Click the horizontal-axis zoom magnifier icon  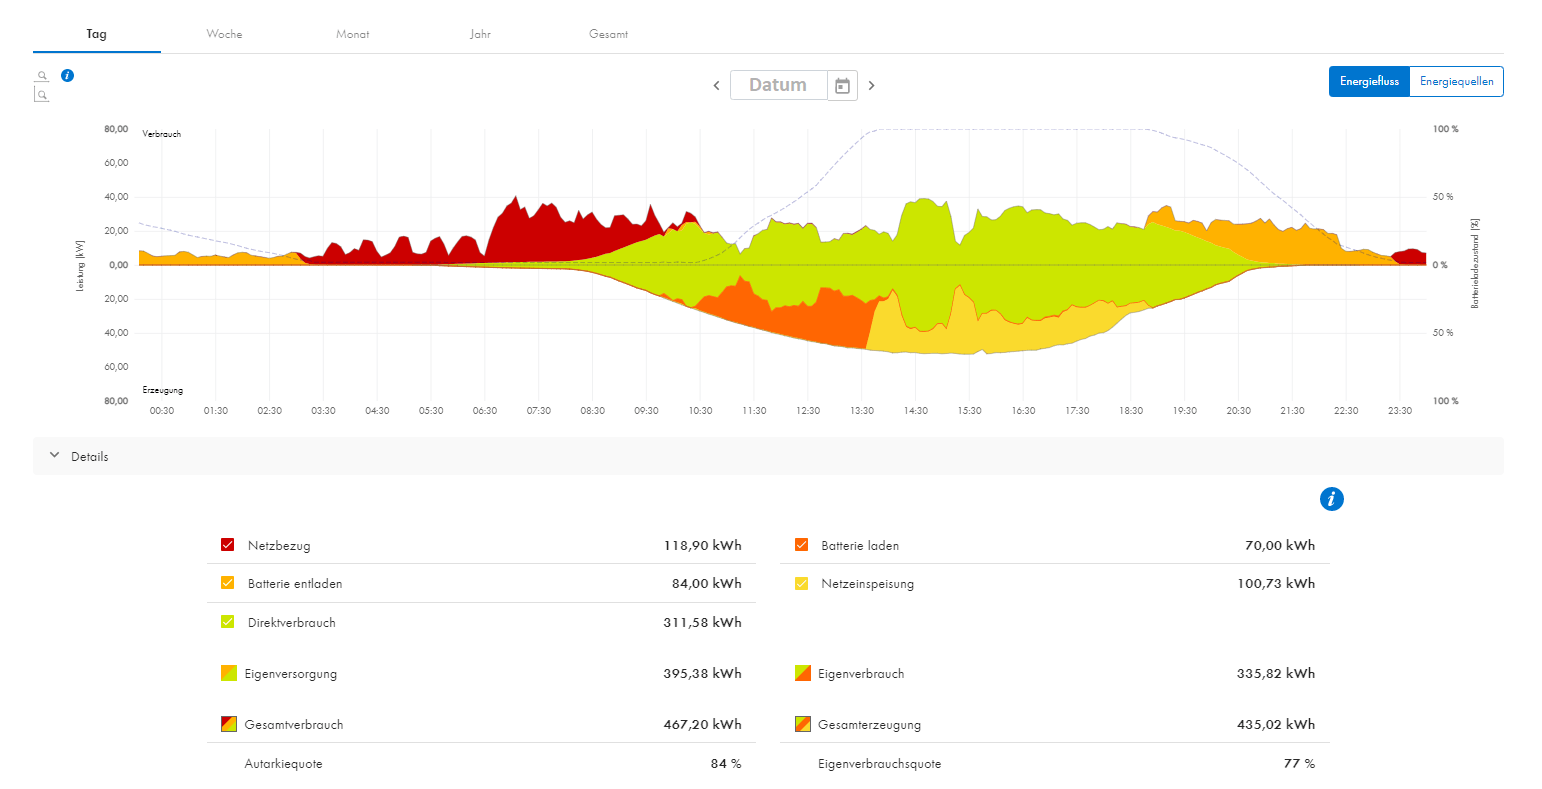click(x=42, y=76)
